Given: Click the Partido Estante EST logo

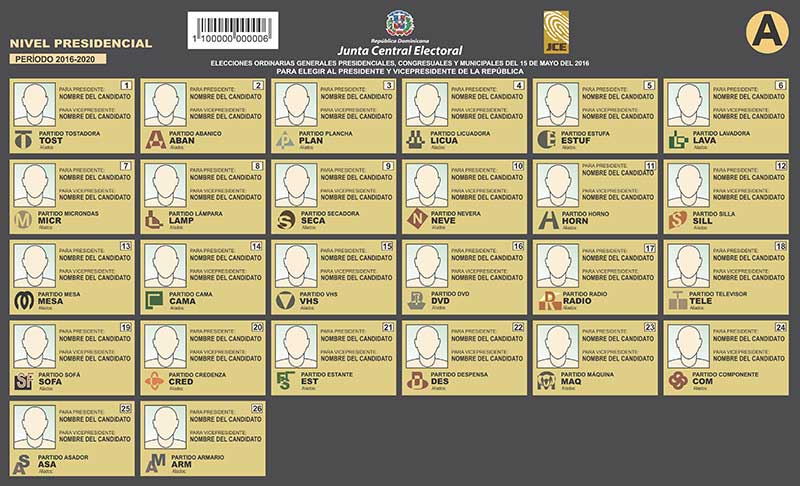Looking at the screenshot, I should coord(285,381).
